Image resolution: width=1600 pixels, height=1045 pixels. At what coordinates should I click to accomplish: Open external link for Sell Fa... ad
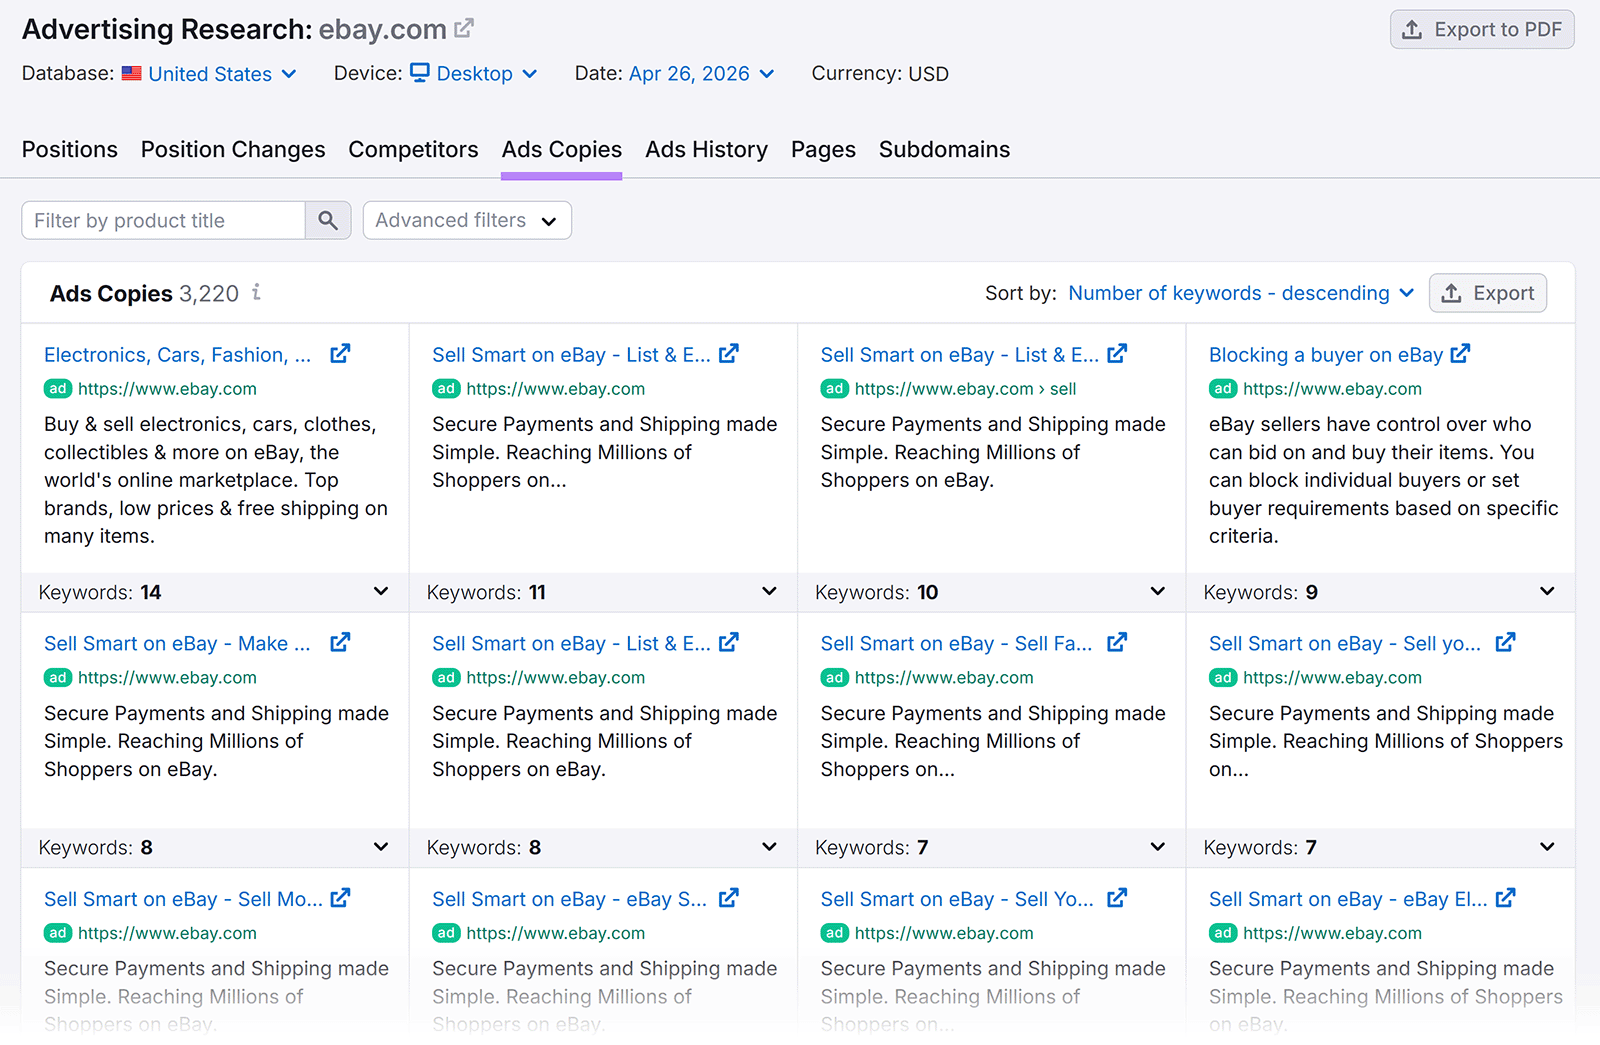point(1117,643)
